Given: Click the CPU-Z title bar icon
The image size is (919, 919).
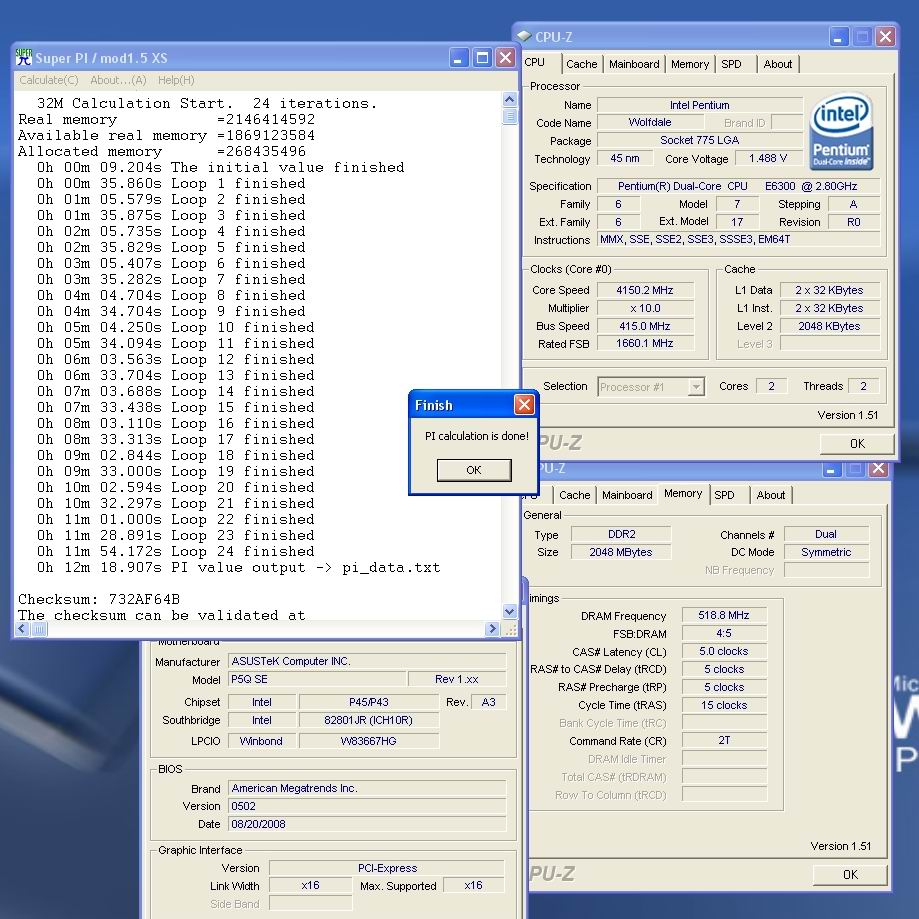Looking at the screenshot, I should point(525,36).
